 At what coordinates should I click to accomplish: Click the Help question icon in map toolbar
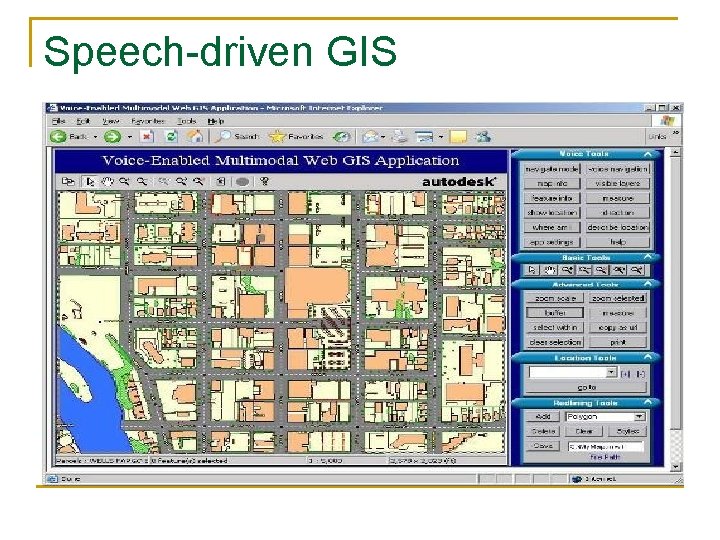(264, 182)
